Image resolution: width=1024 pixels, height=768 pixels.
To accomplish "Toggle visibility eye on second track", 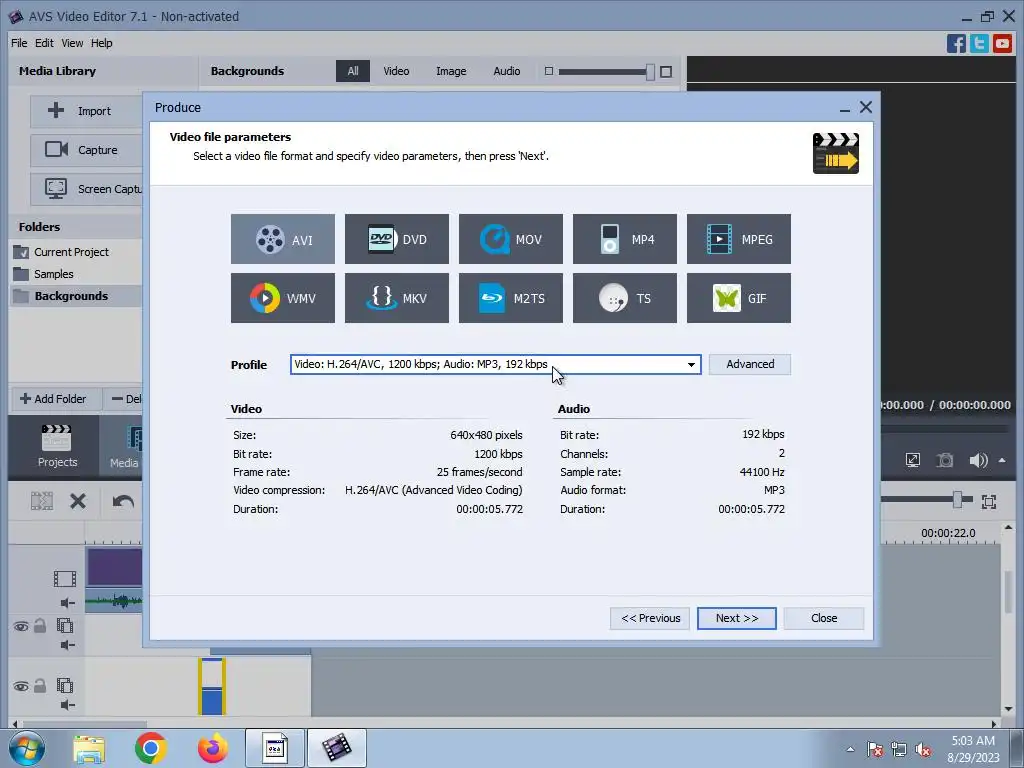I will pyautogui.click(x=21, y=626).
